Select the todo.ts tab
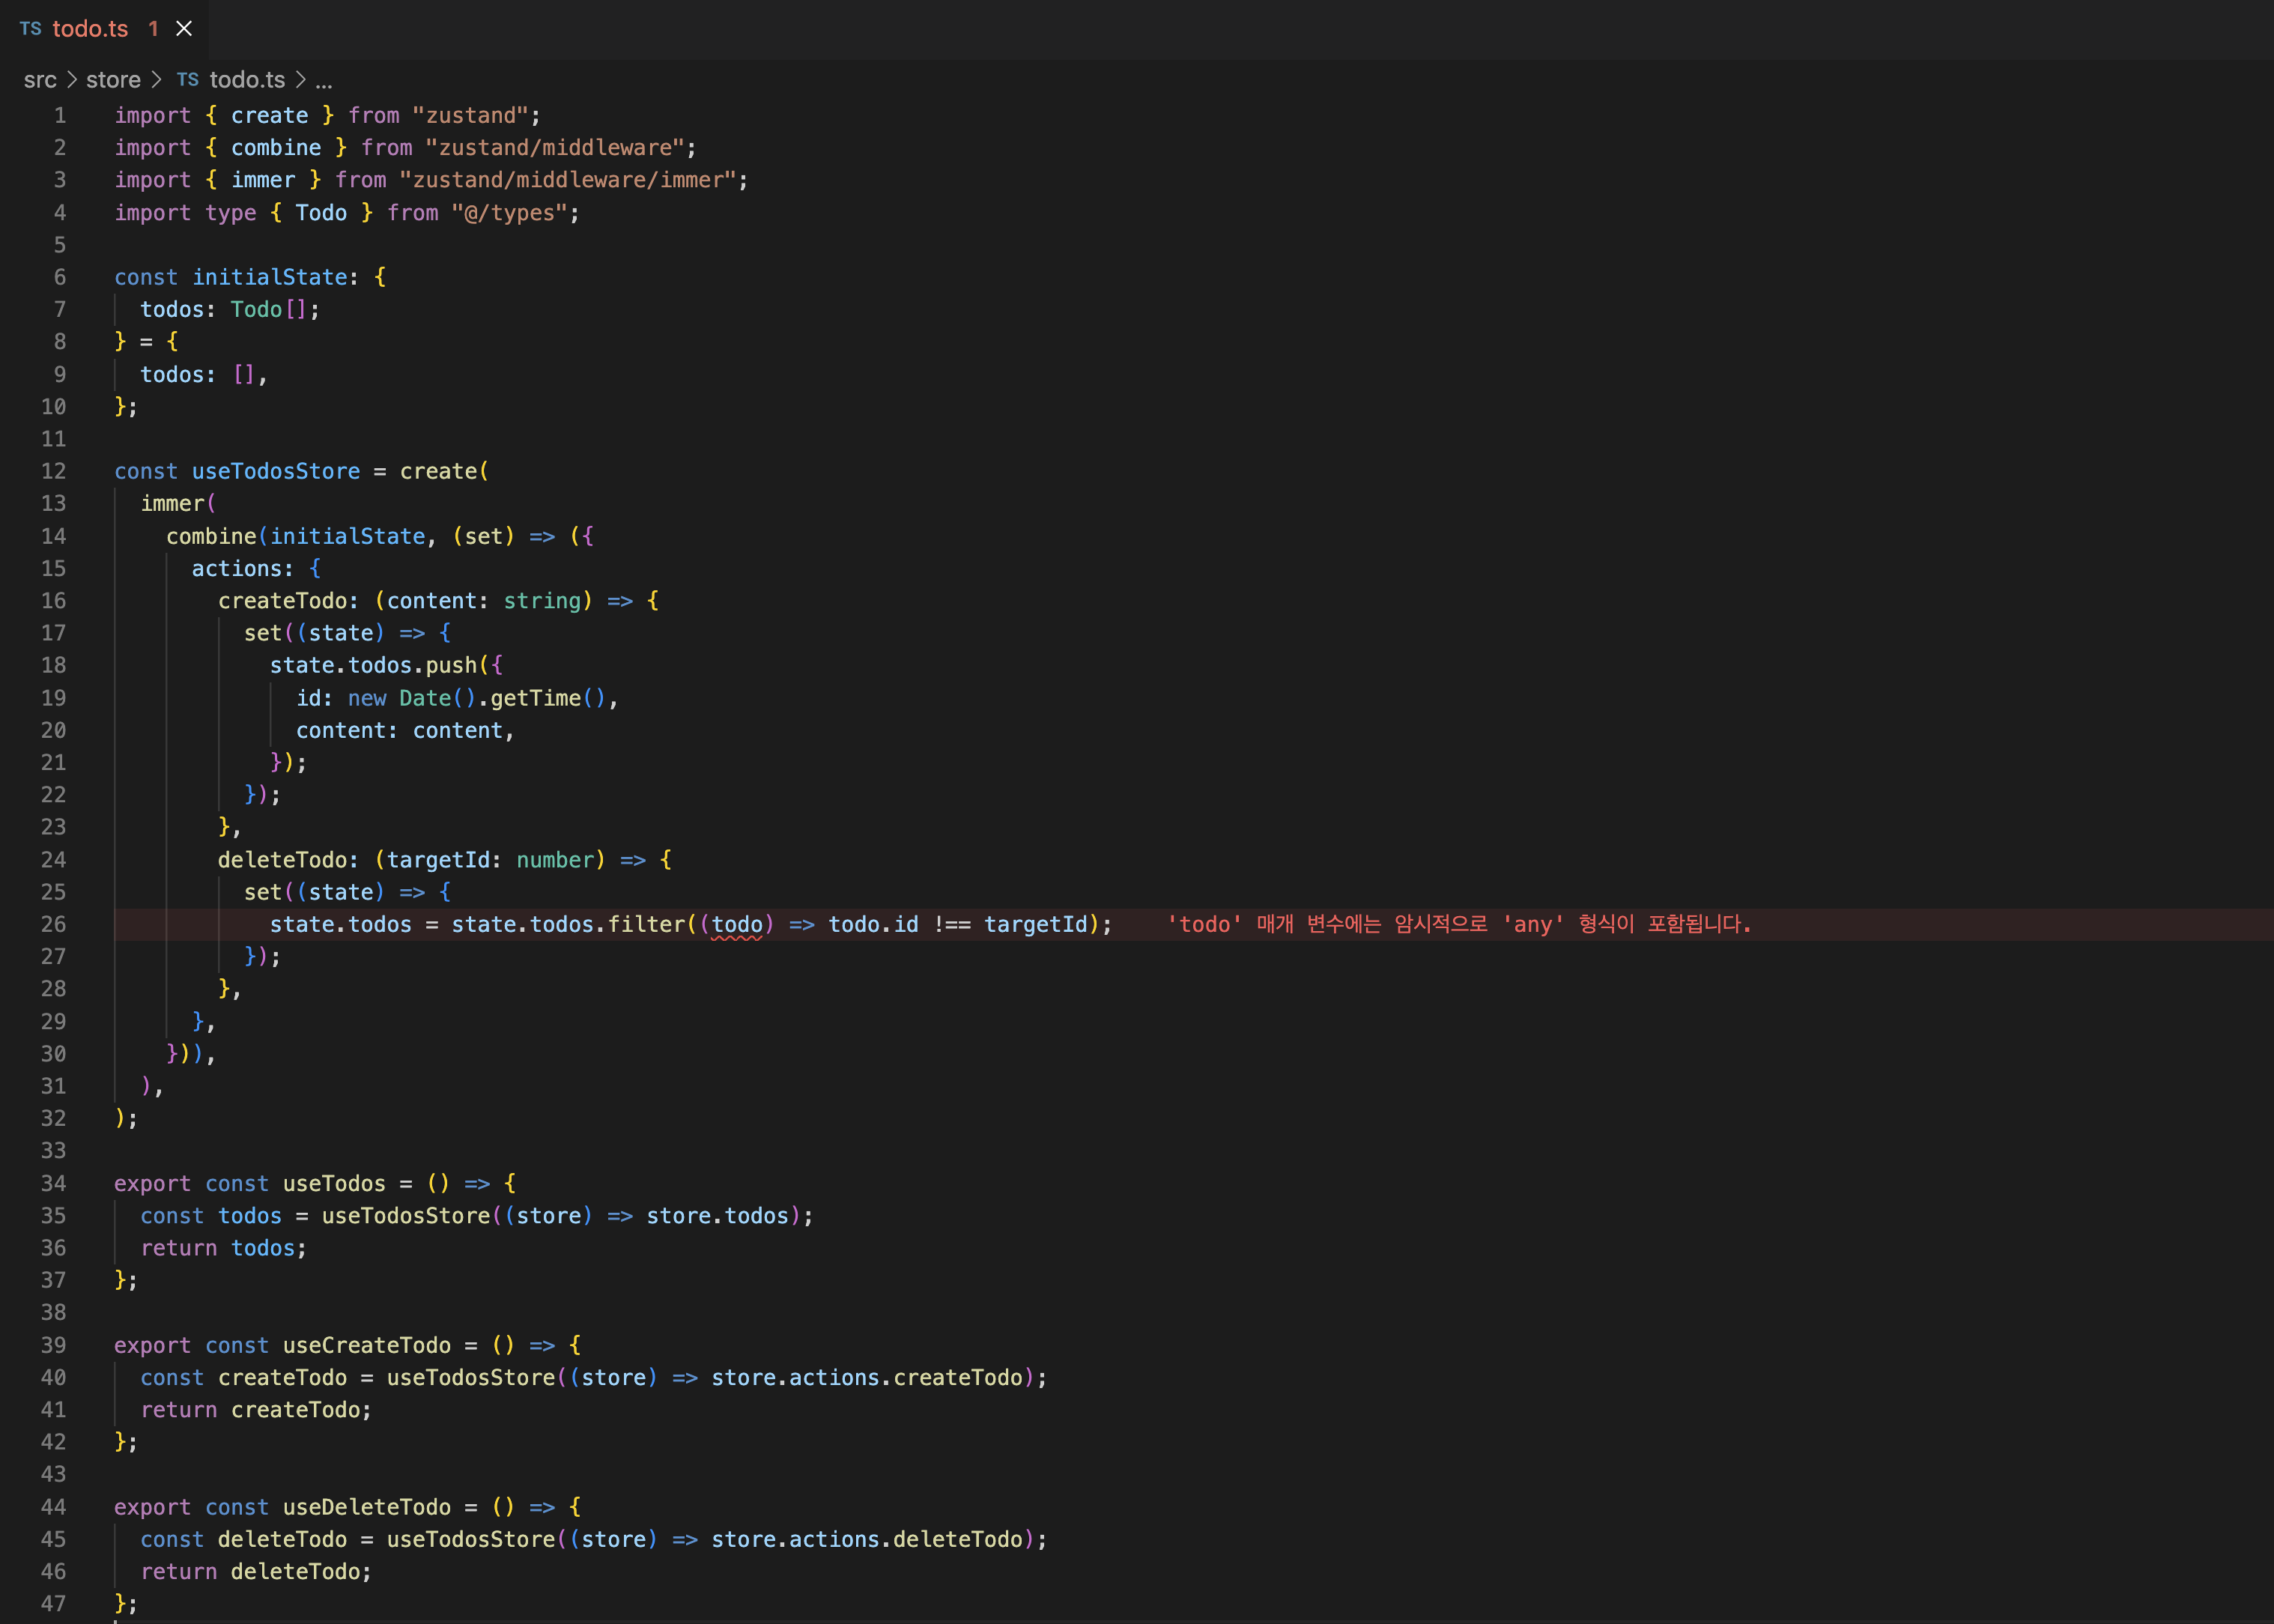 coord(90,29)
